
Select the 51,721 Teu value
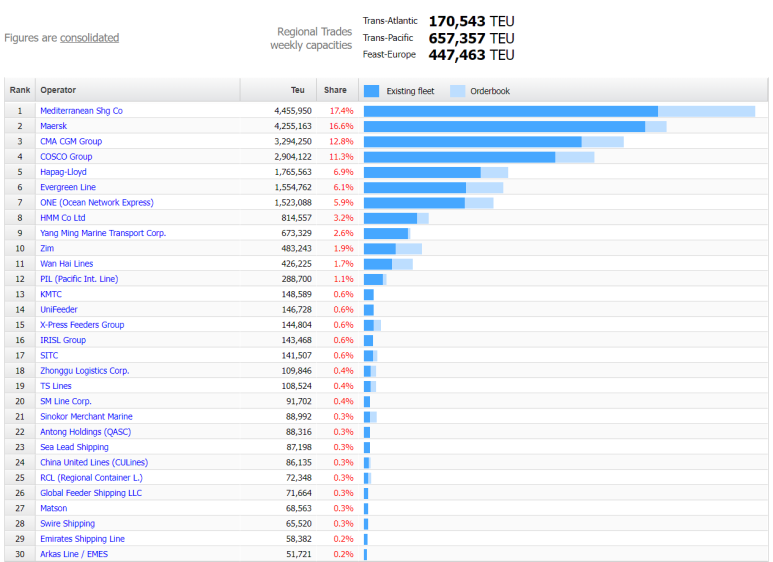[x=299, y=554]
